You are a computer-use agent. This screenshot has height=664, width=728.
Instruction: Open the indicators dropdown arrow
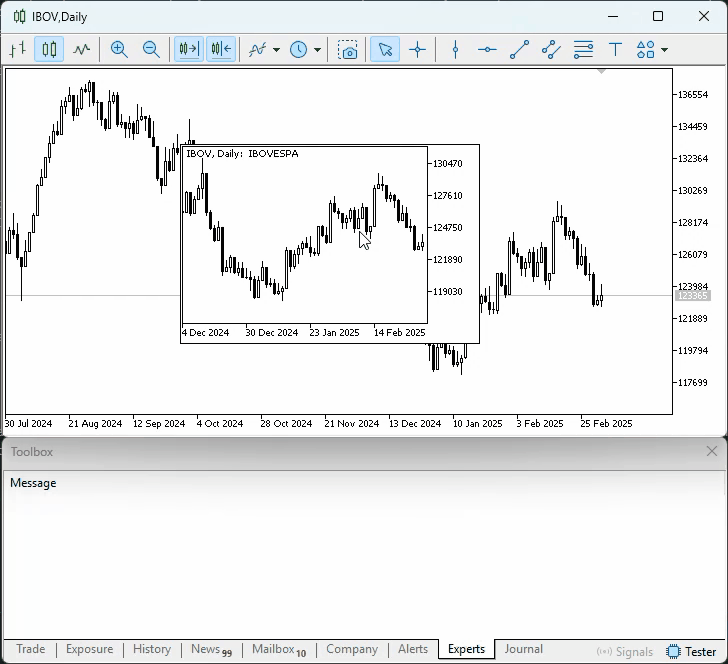276,50
